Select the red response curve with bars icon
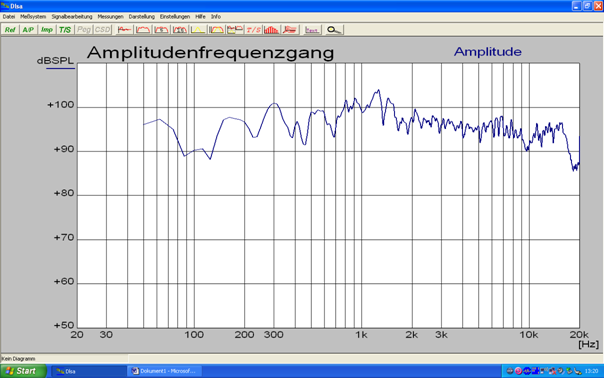605x379 pixels. point(180,30)
